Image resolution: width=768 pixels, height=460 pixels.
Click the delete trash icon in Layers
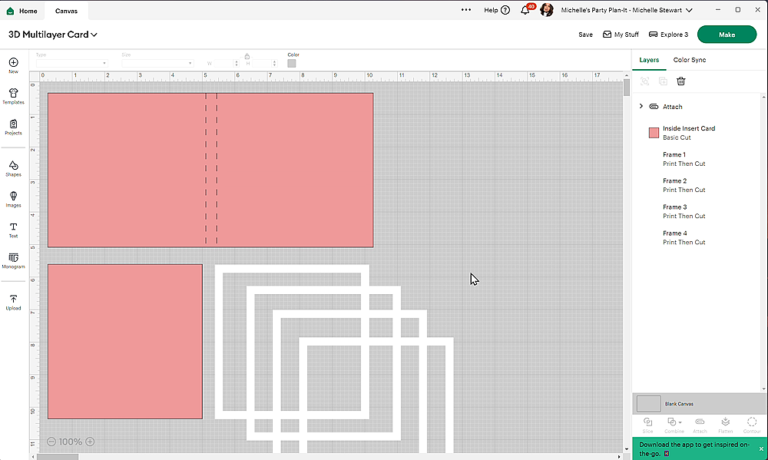click(x=681, y=81)
